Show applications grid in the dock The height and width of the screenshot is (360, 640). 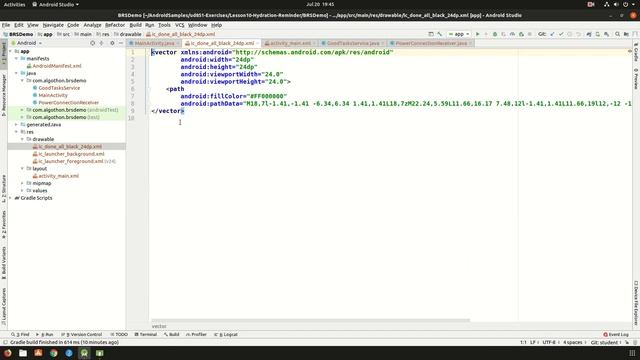click(x=632, y=353)
